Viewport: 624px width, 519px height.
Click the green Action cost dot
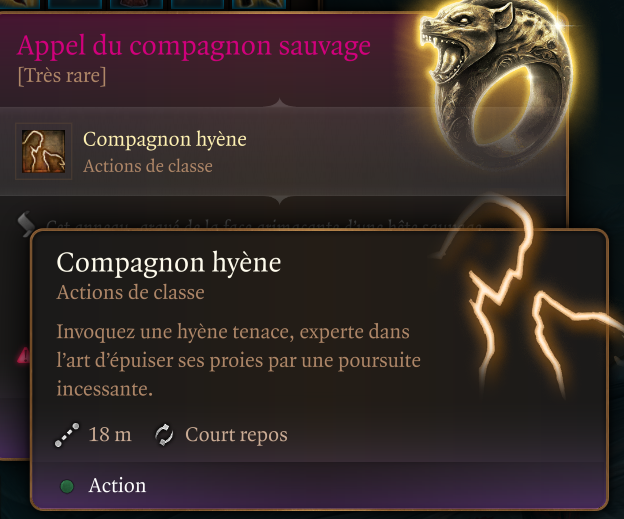click(x=67, y=486)
